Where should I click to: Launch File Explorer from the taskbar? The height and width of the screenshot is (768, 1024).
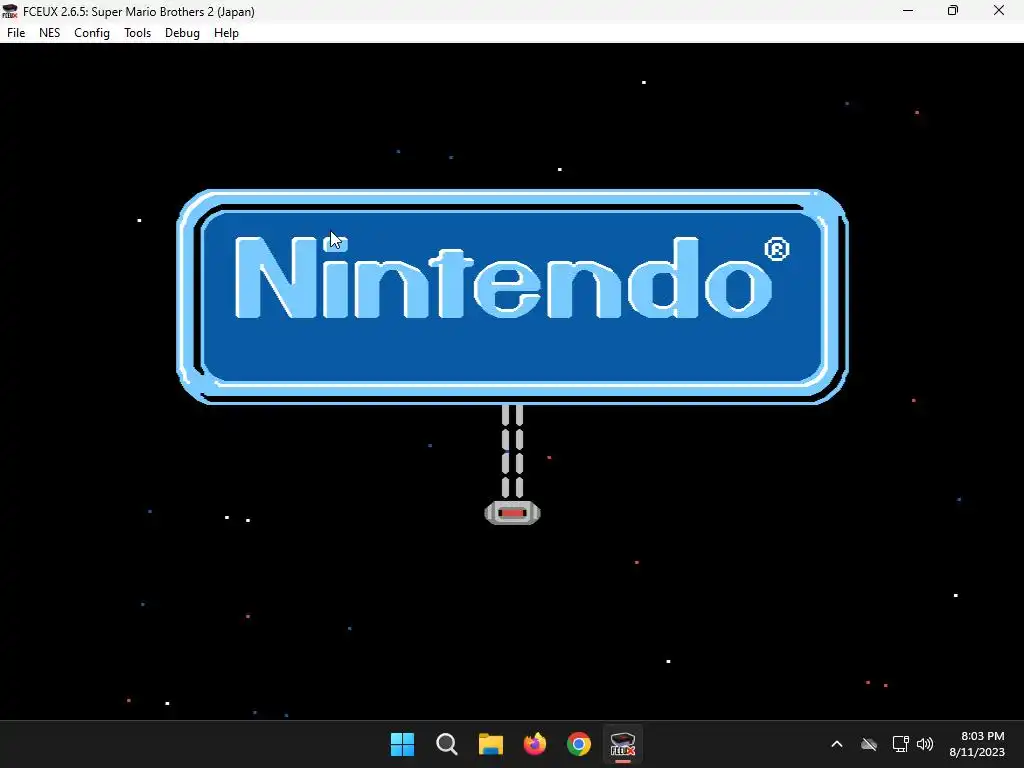pyautogui.click(x=490, y=744)
